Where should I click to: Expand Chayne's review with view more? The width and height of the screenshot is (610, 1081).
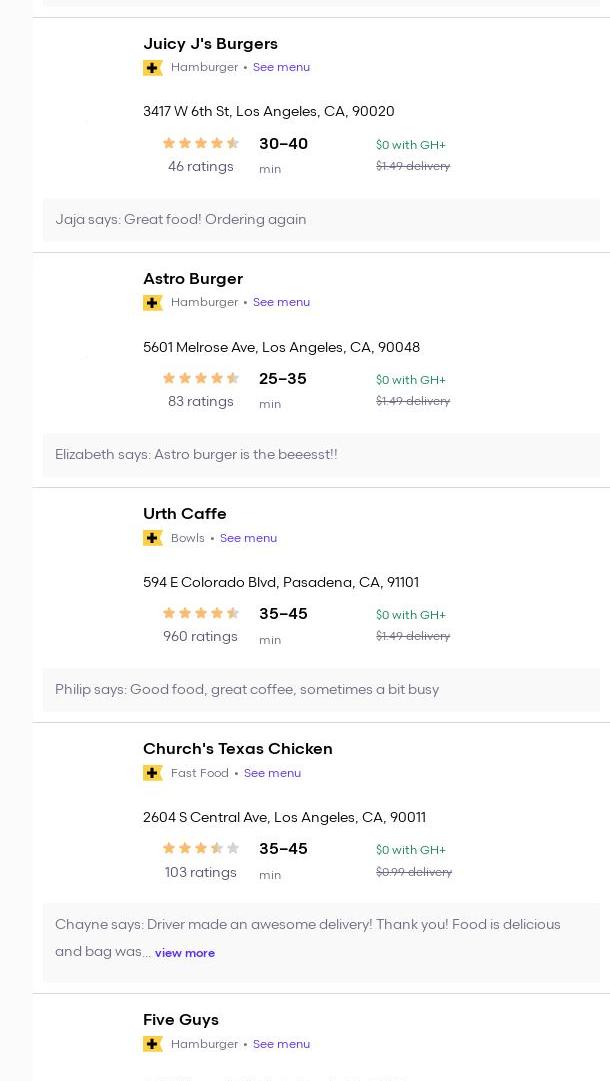(x=185, y=953)
